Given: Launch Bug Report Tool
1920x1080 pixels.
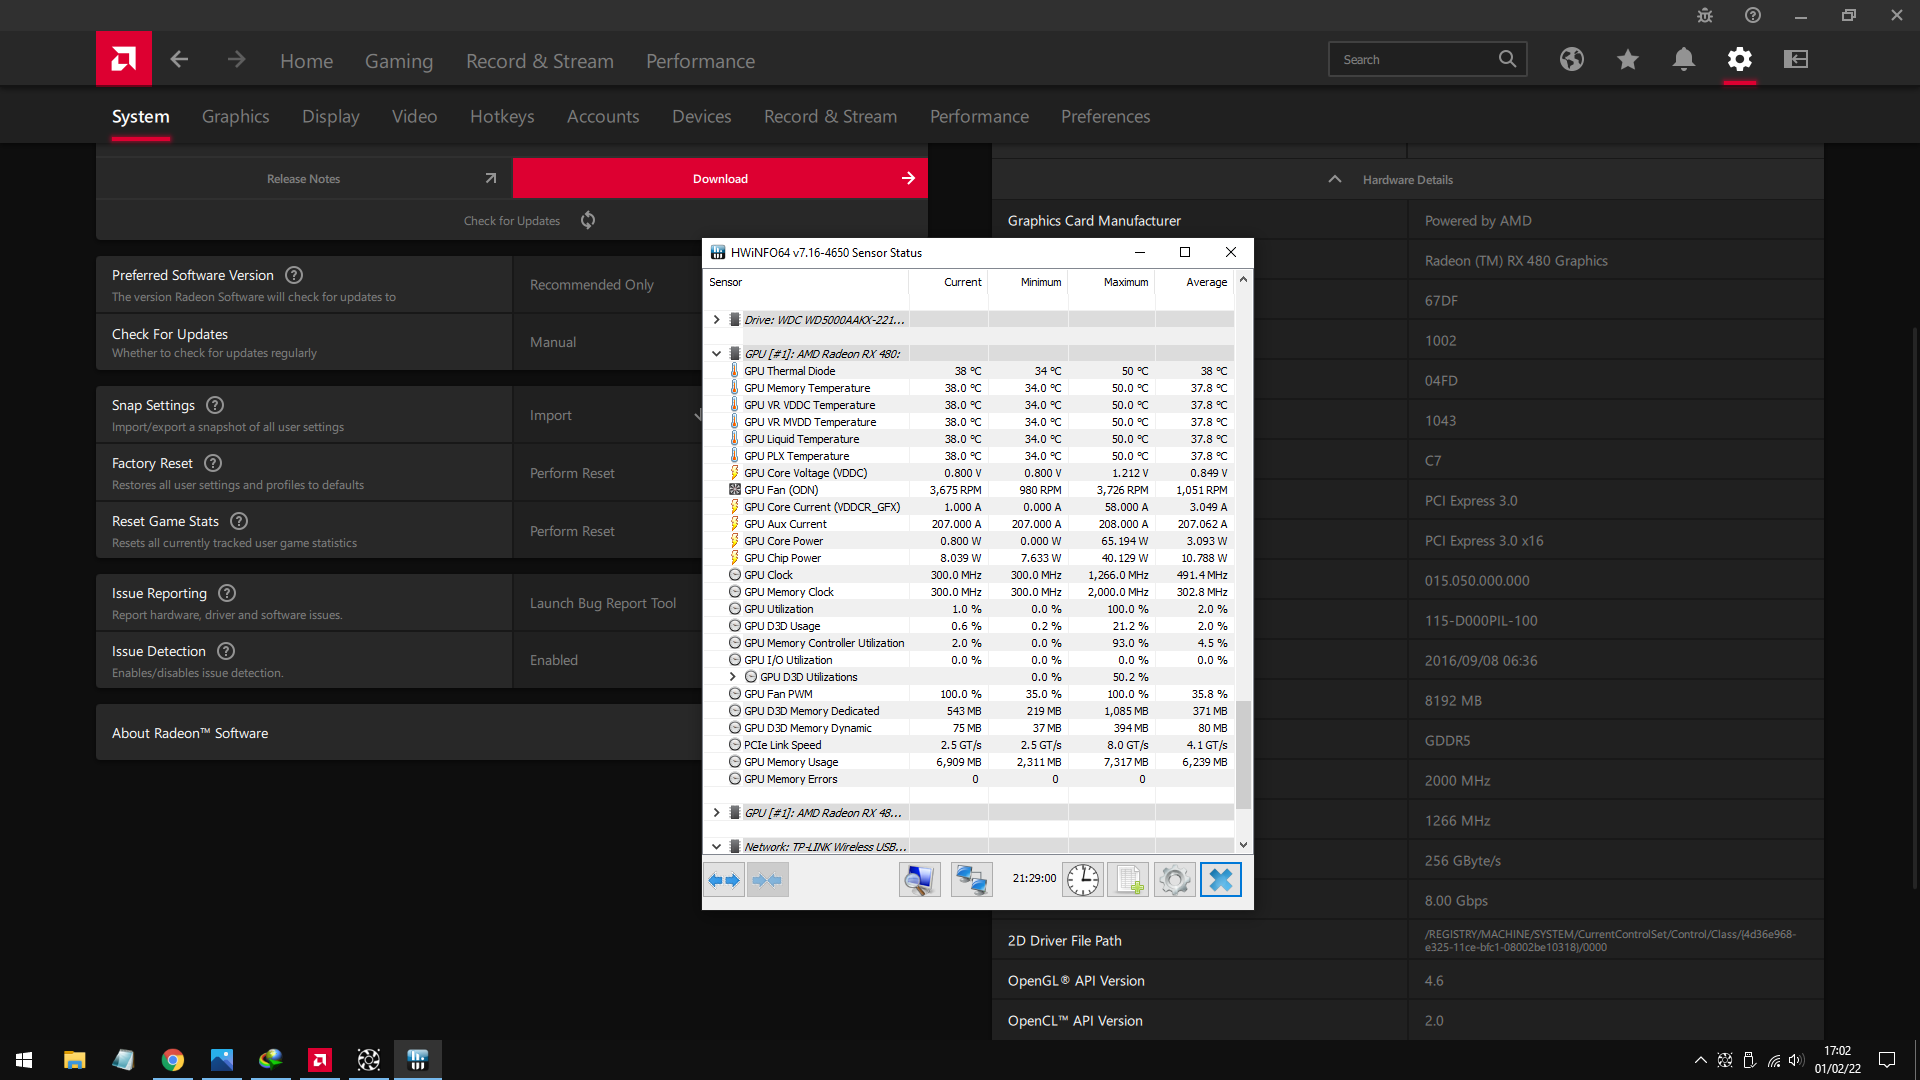Looking at the screenshot, I should [x=607, y=603].
